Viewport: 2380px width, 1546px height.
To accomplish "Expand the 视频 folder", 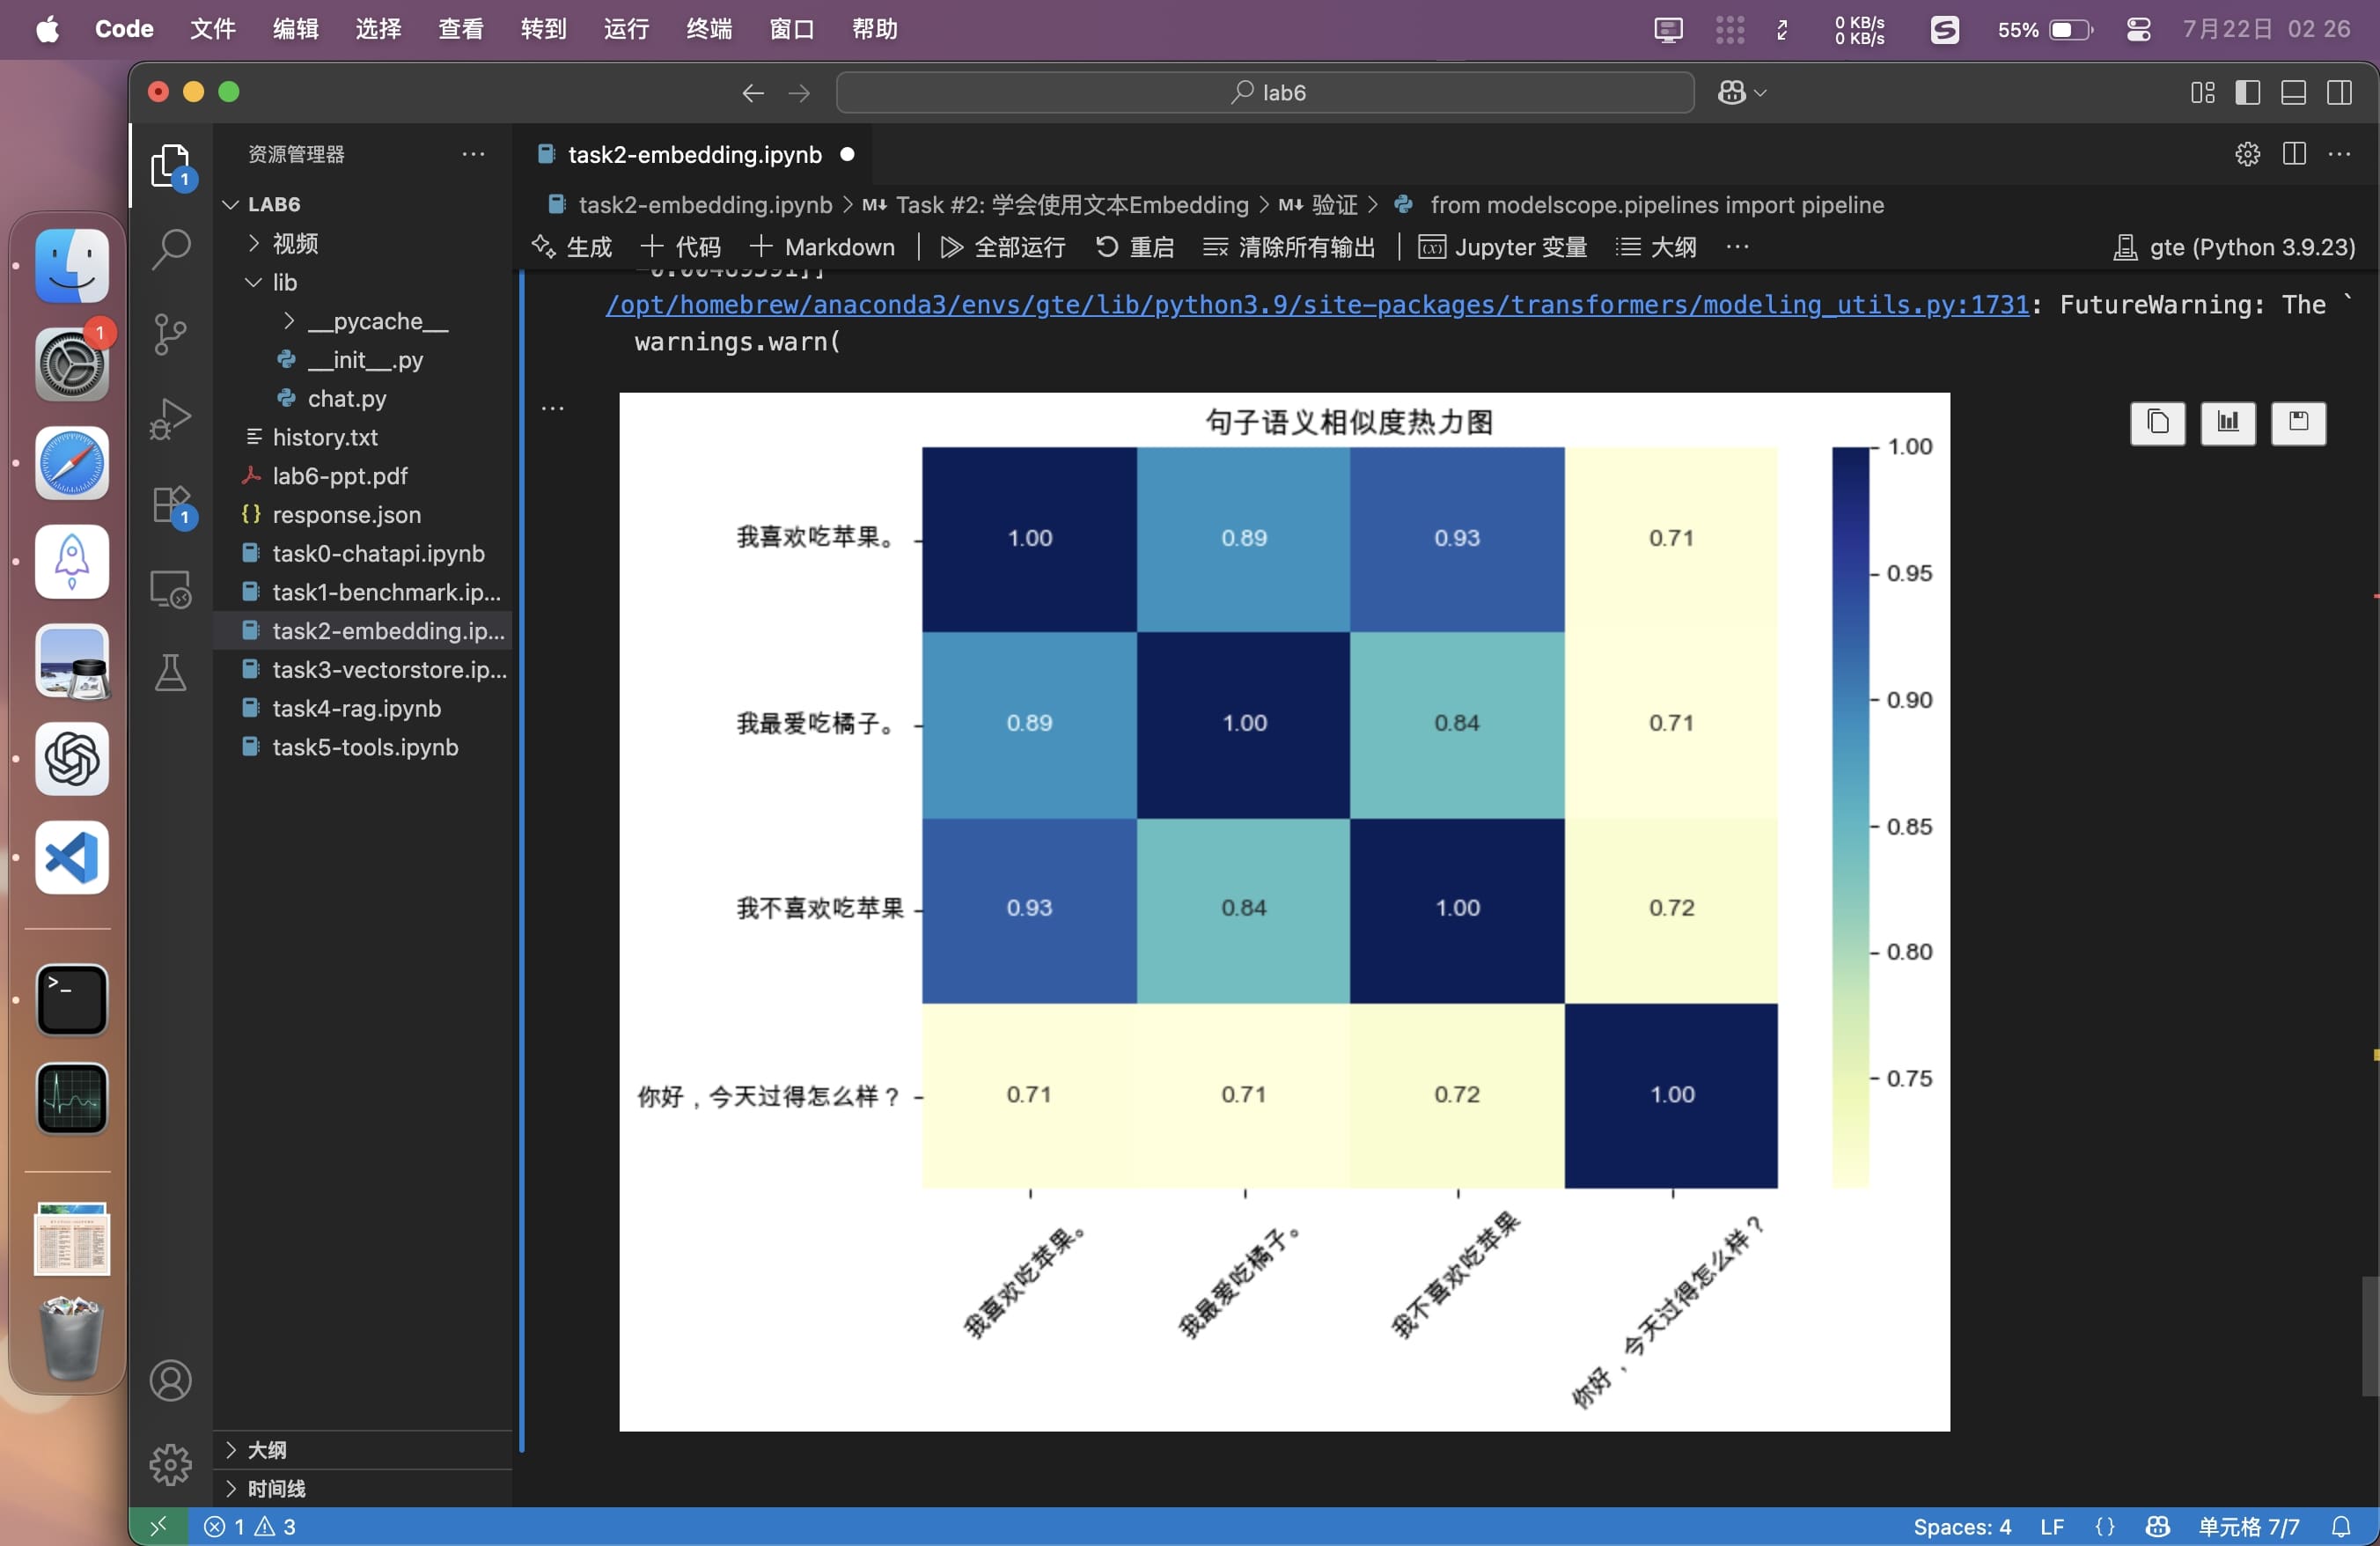I will point(294,243).
